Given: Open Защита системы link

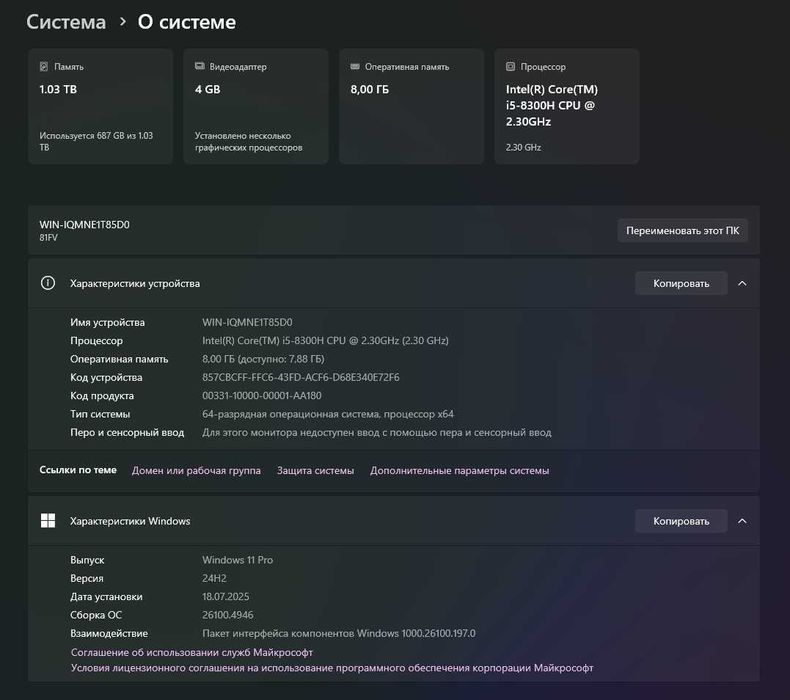Looking at the screenshot, I should pyautogui.click(x=315, y=470).
